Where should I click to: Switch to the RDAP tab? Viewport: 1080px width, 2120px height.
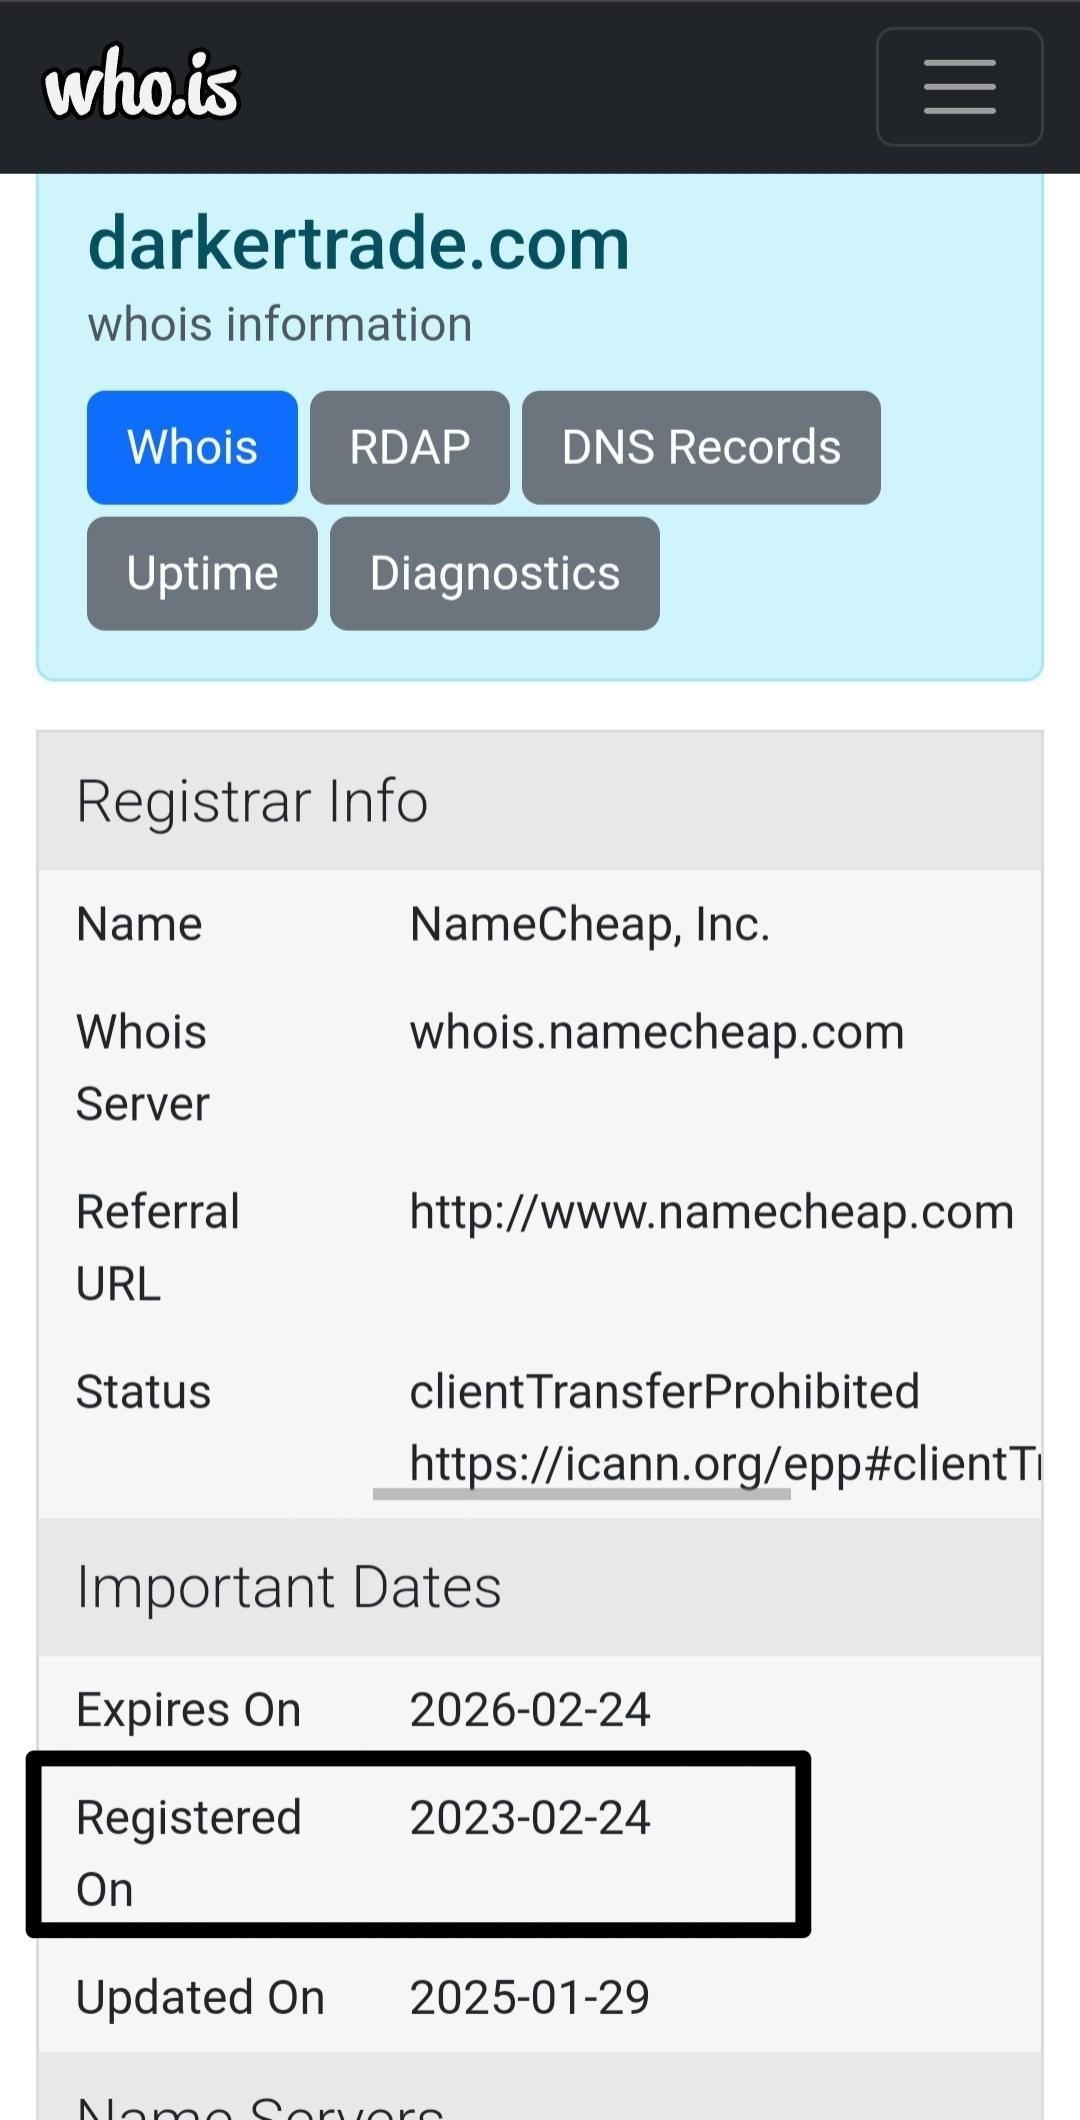tap(410, 447)
